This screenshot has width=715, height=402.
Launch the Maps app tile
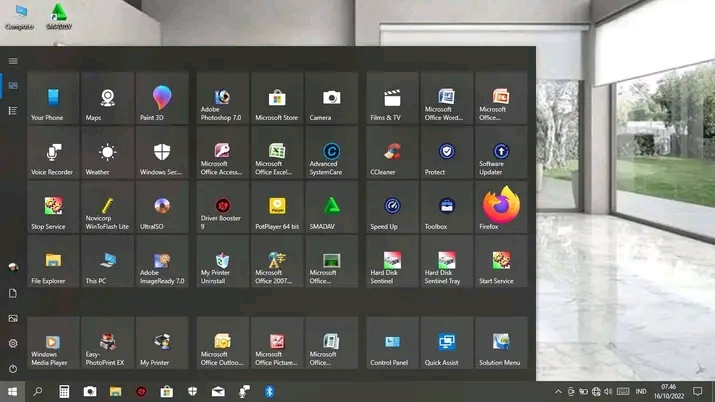point(107,98)
